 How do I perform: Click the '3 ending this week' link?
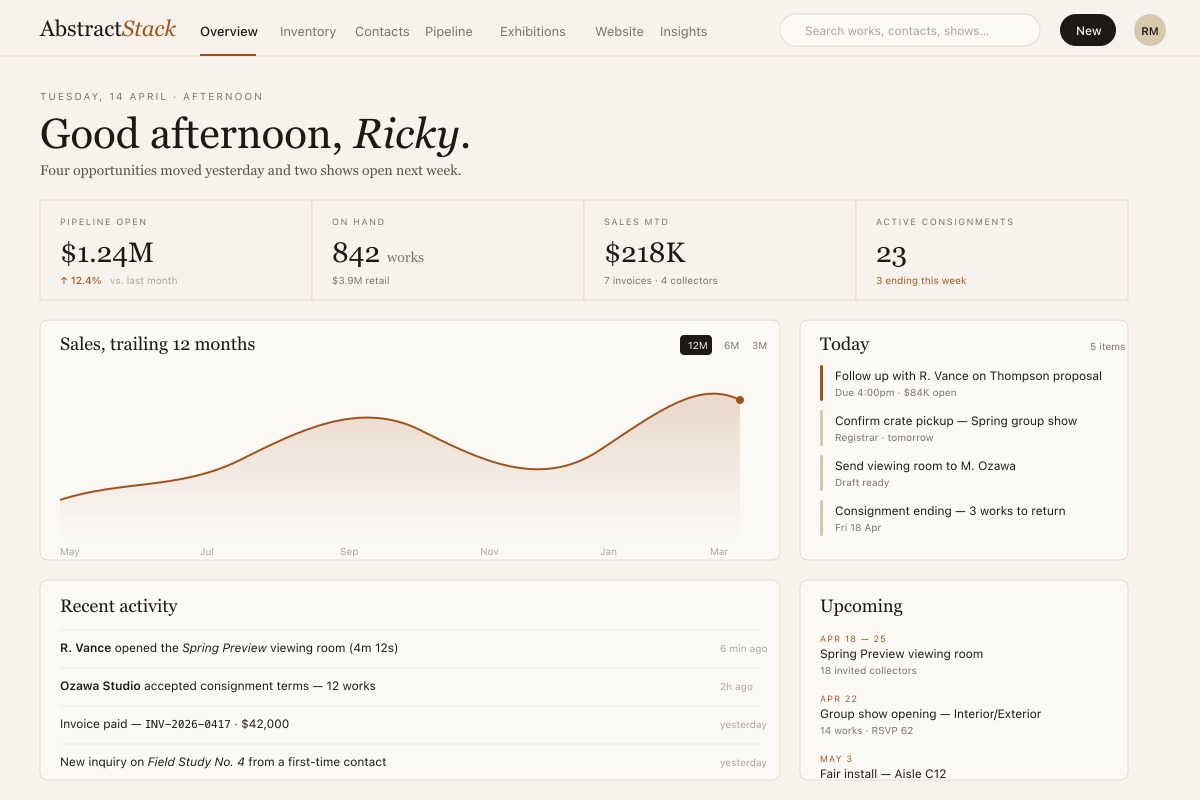pyautogui.click(x=921, y=281)
